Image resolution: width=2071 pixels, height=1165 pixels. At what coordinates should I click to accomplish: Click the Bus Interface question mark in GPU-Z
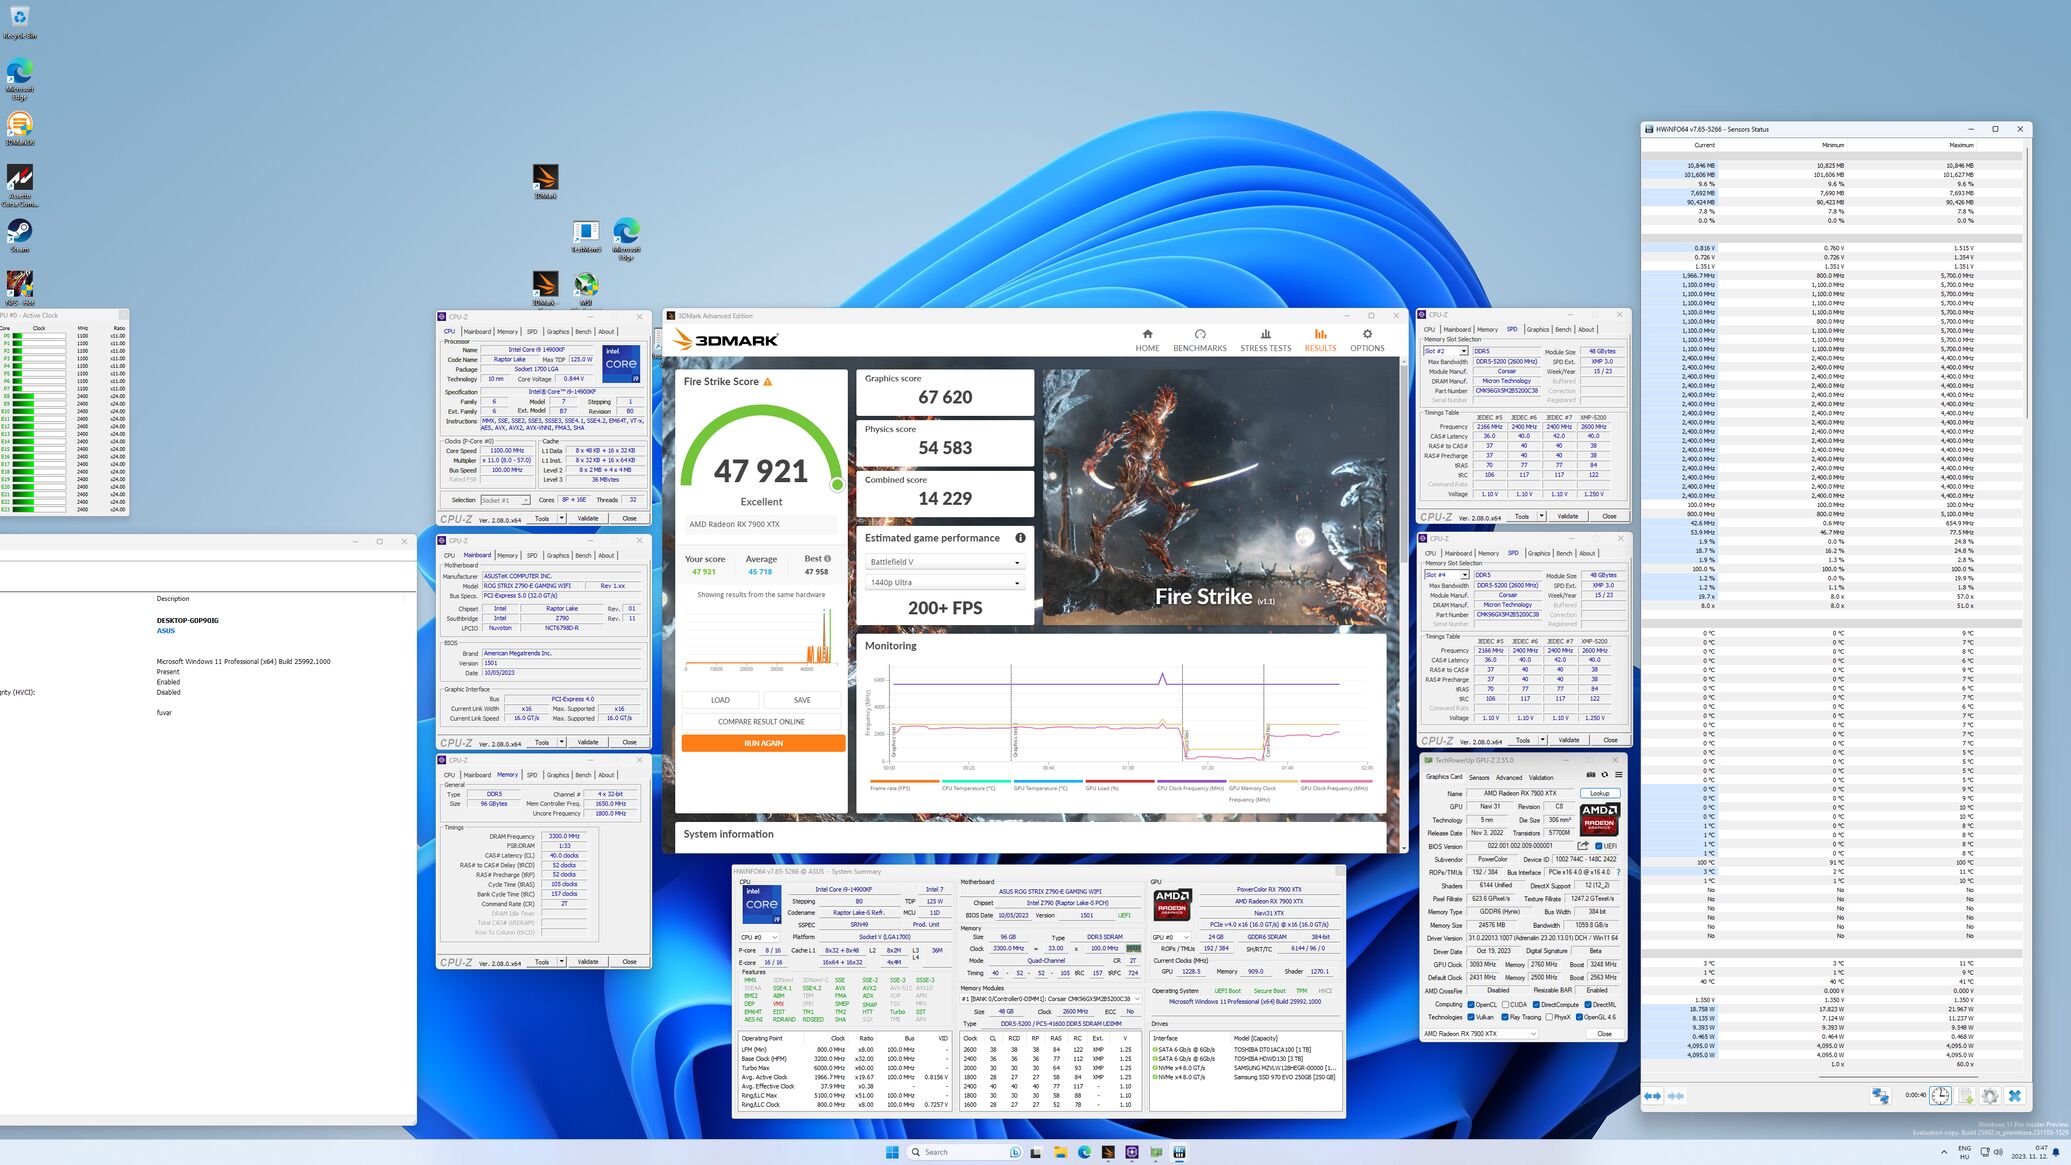(1618, 872)
